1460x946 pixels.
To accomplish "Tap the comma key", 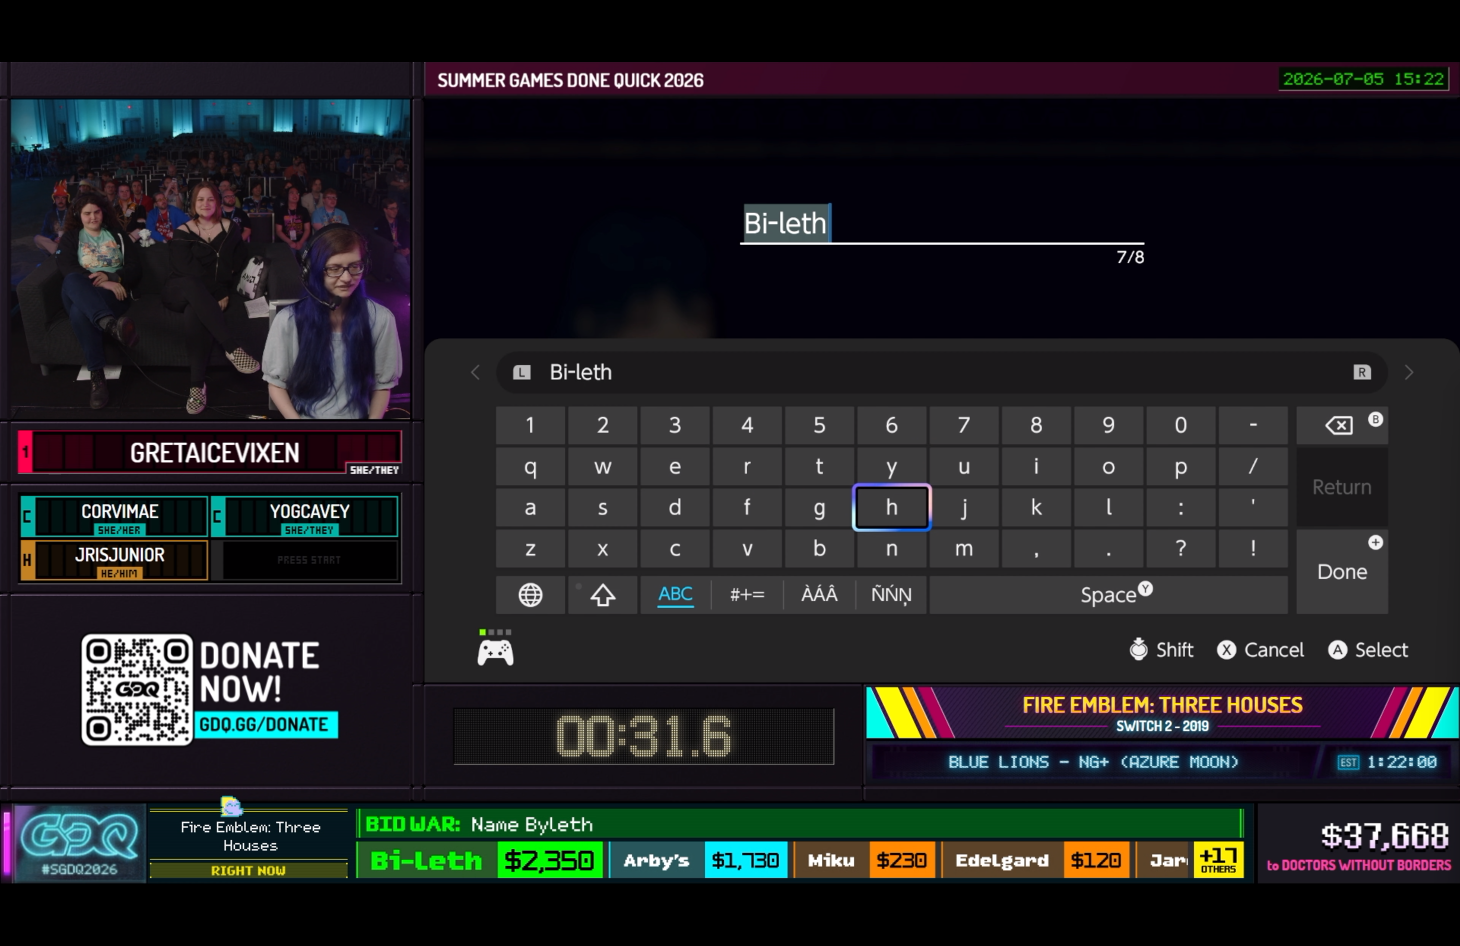I will click(1036, 548).
